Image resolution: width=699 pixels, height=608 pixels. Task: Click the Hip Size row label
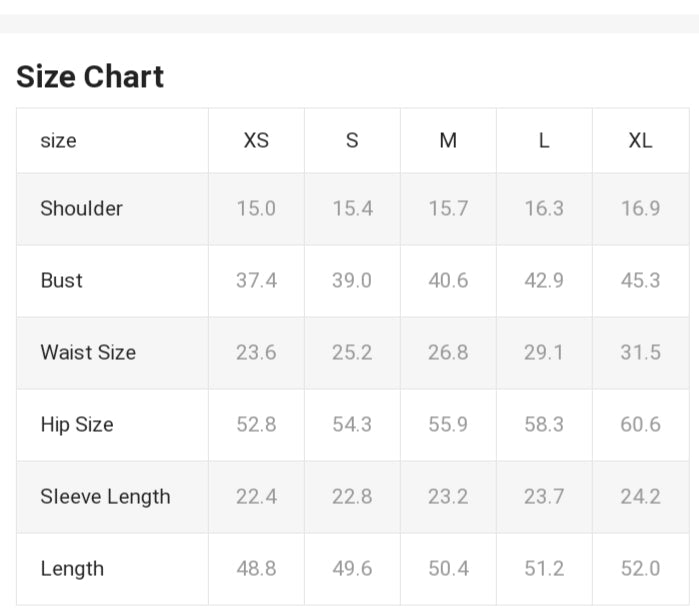77,425
